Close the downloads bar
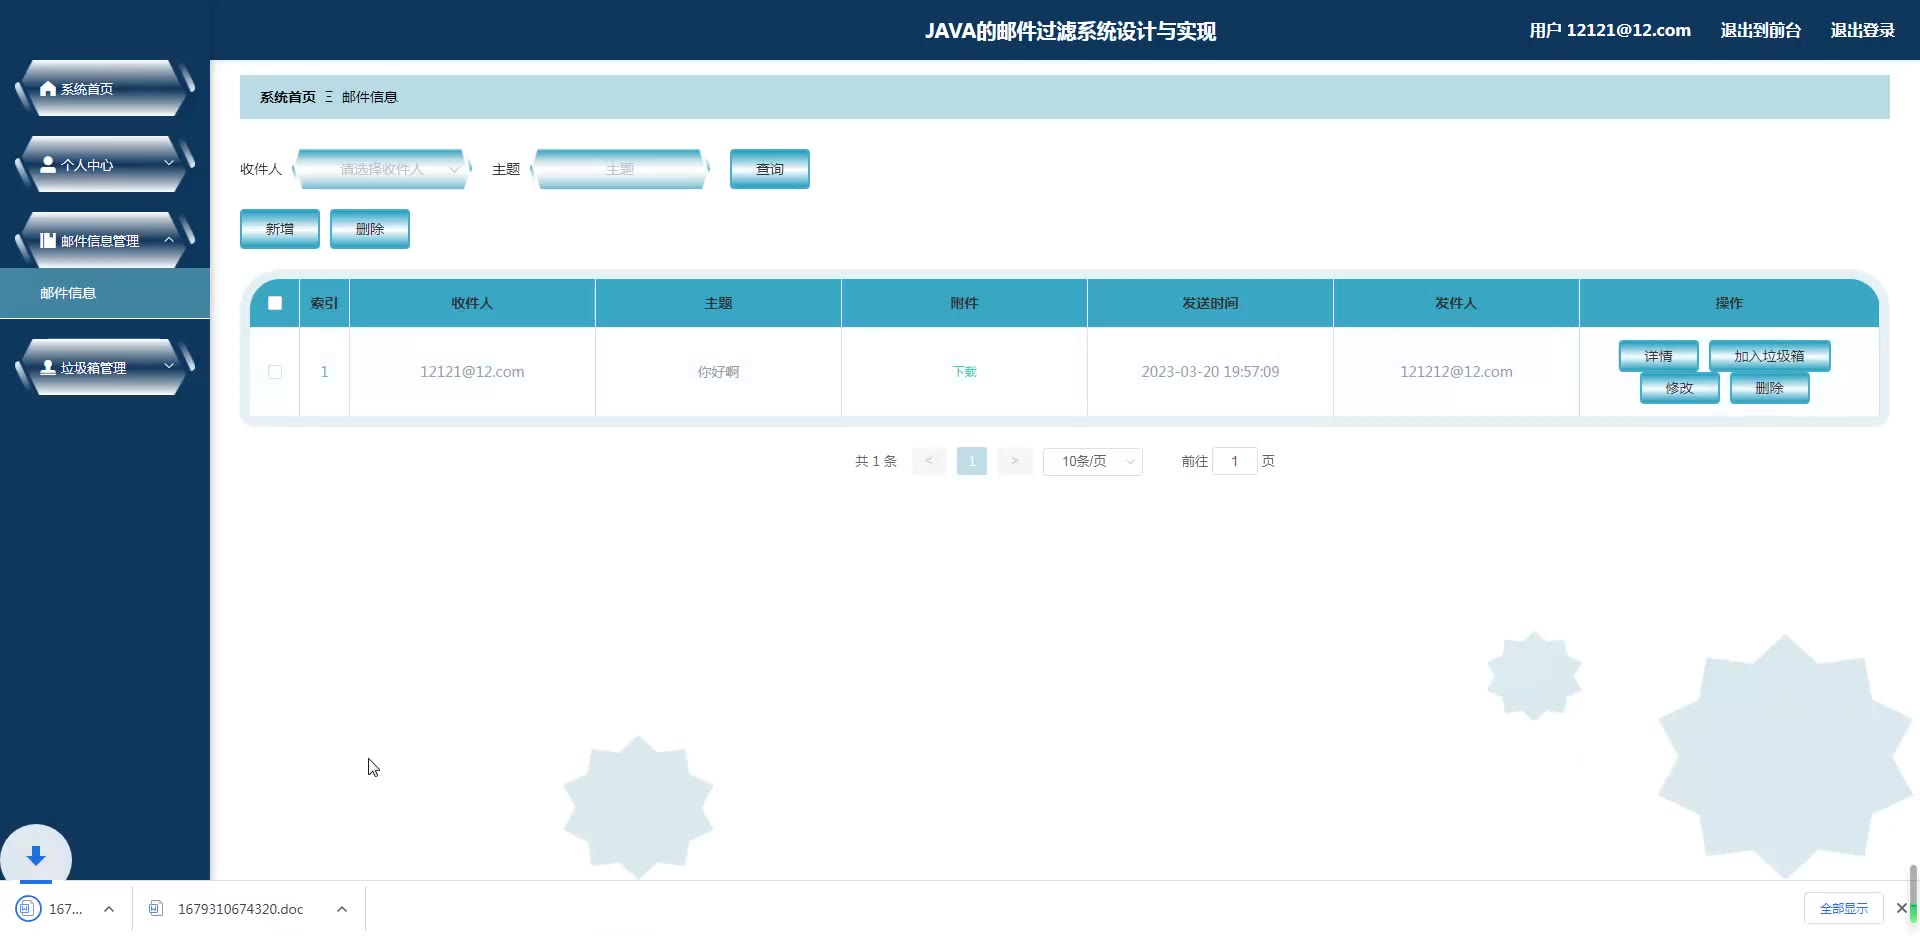This screenshot has width=1920, height=936. 1901,908
